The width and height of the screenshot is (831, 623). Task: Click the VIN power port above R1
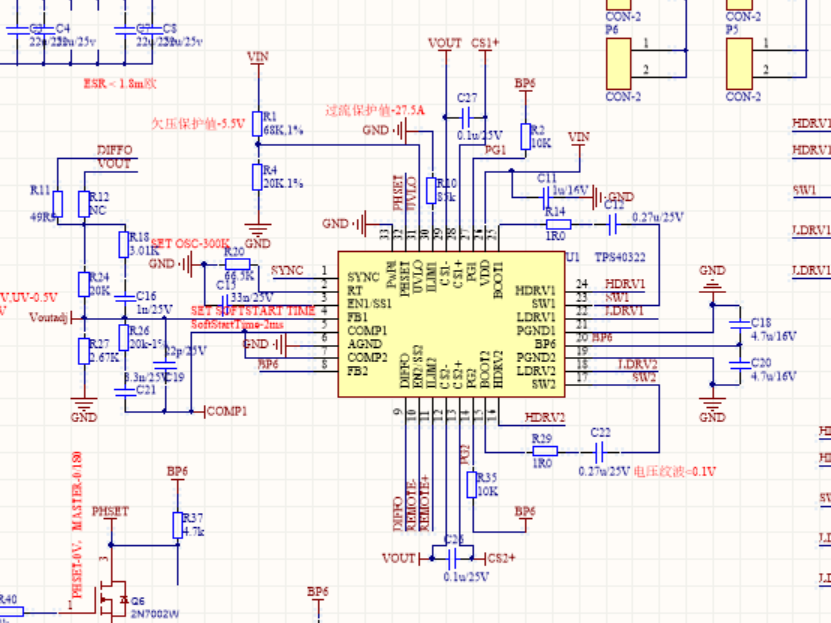click(x=258, y=56)
